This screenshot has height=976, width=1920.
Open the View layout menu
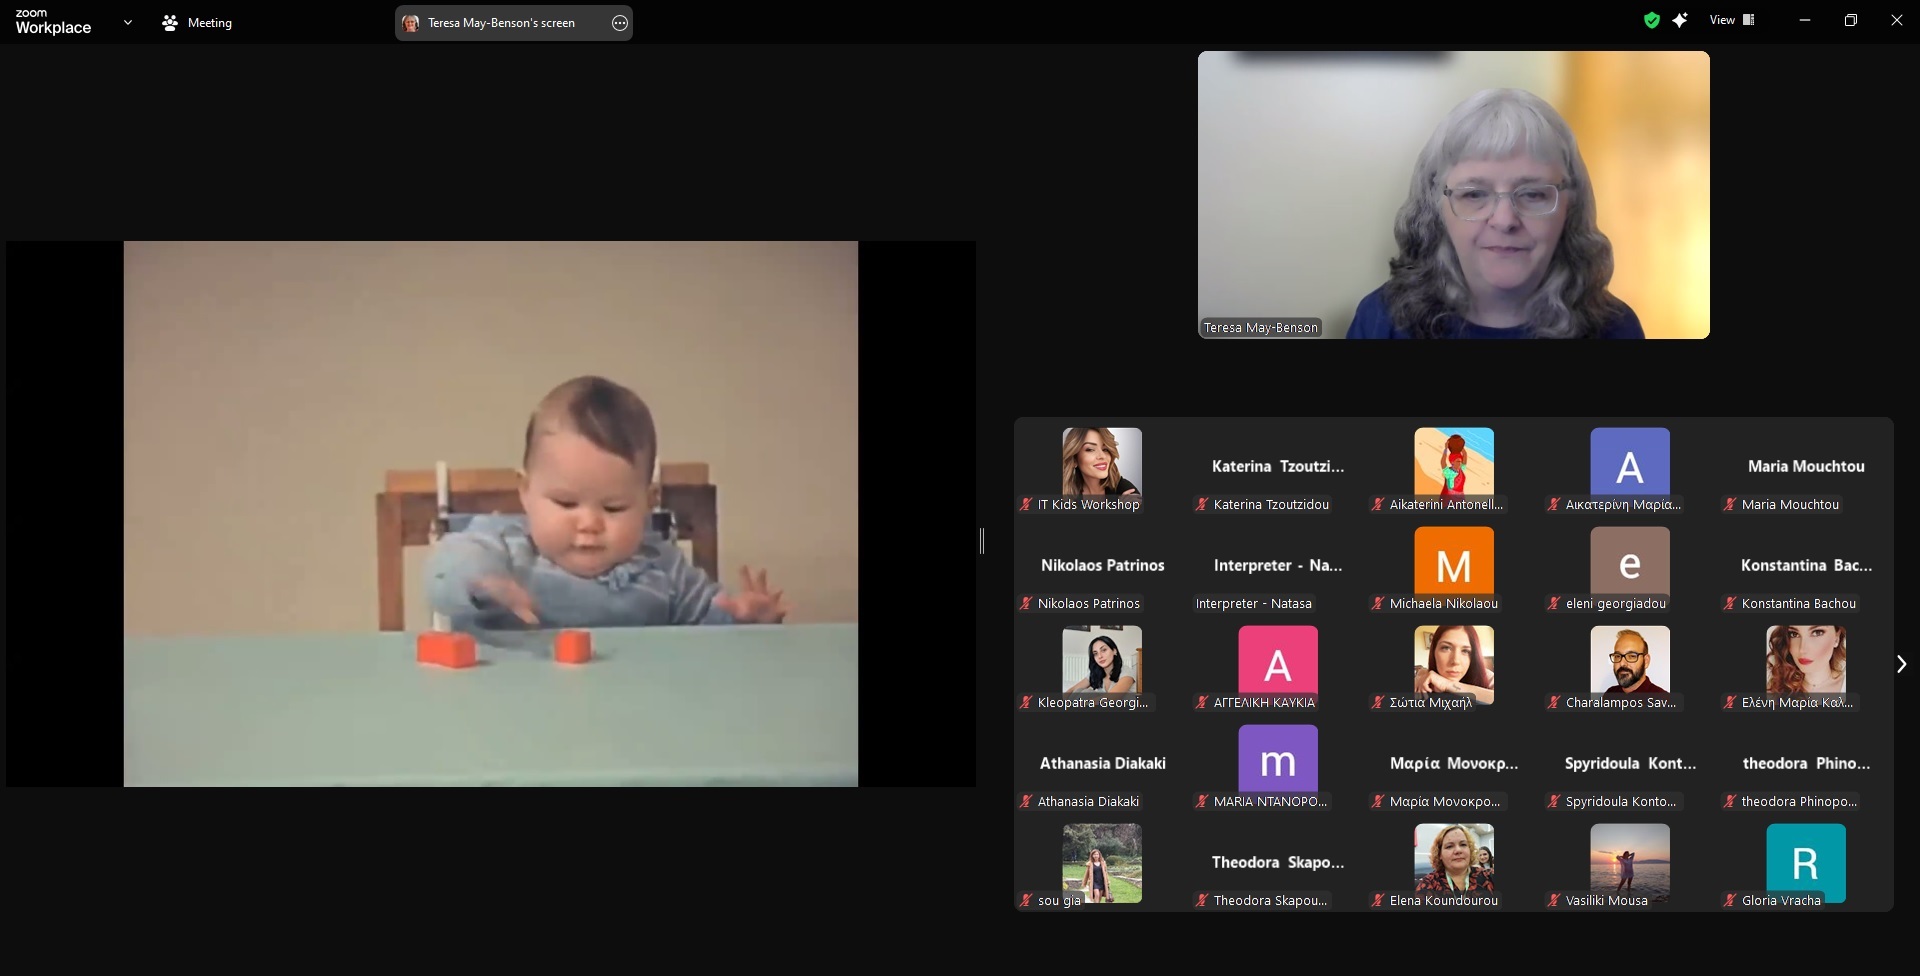tap(1732, 20)
